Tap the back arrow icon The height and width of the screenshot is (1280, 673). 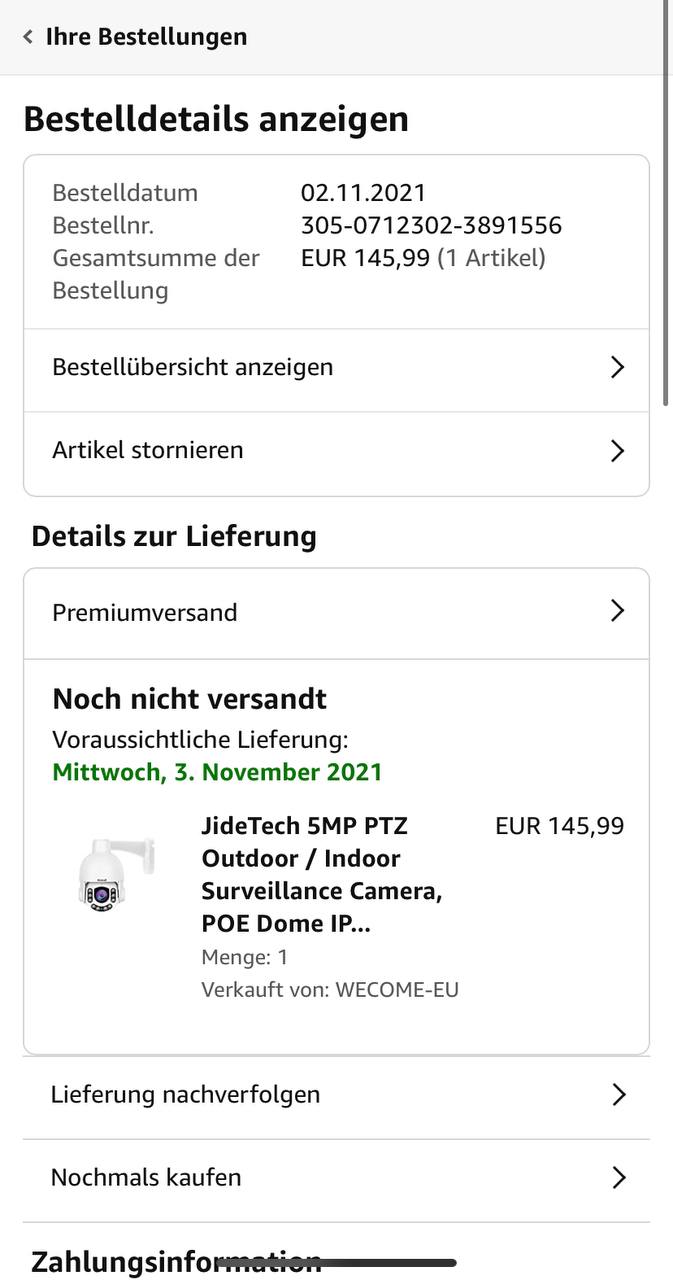pos(28,37)
